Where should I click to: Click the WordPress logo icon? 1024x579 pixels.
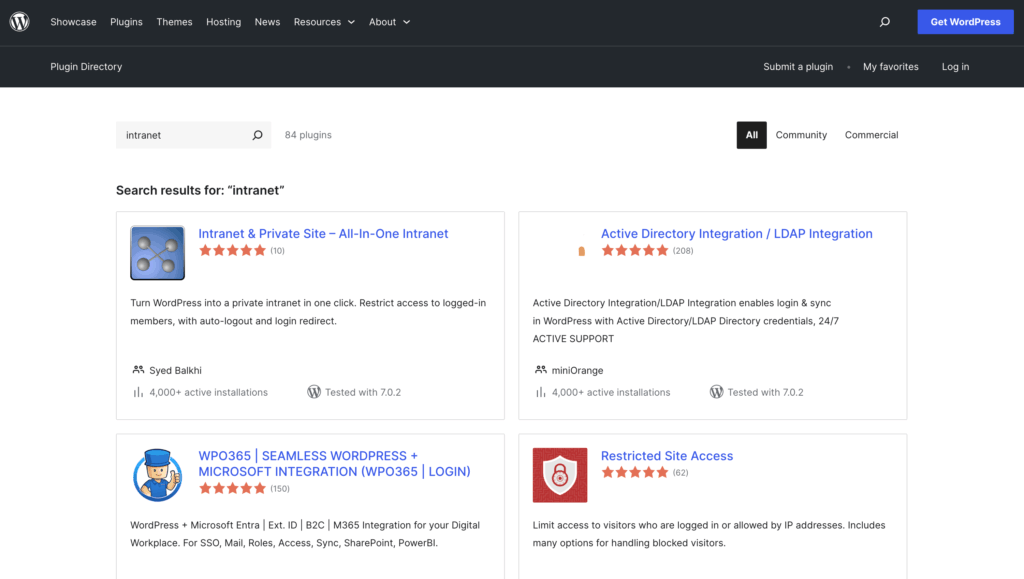point(20,22)
